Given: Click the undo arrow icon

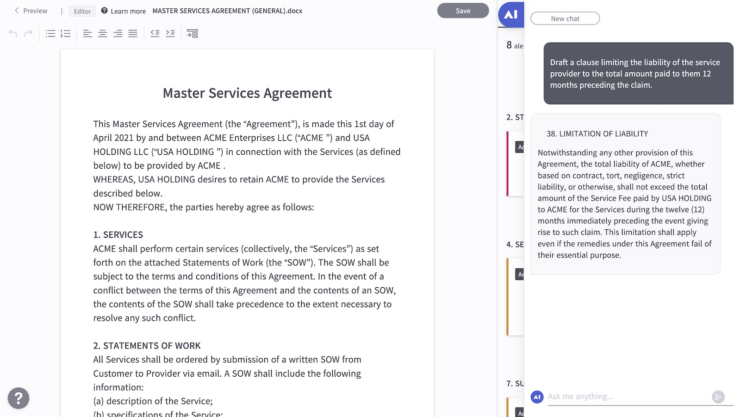Looking at the screenshot, I should [13, 34].
